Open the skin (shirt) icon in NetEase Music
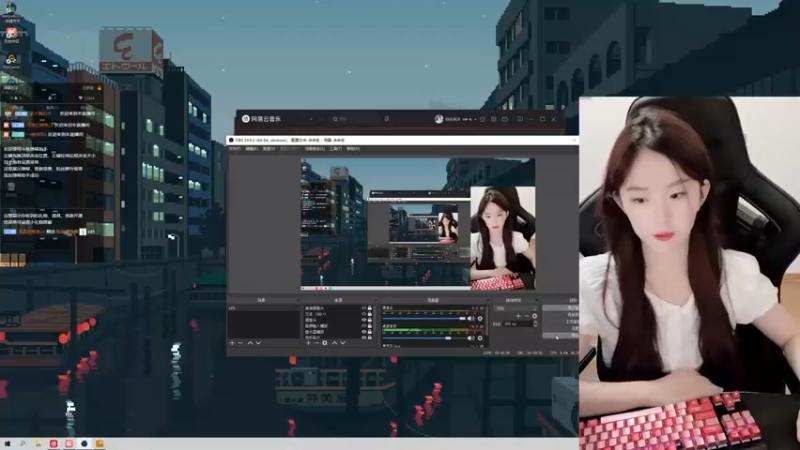800x450 pixels. 483,119
